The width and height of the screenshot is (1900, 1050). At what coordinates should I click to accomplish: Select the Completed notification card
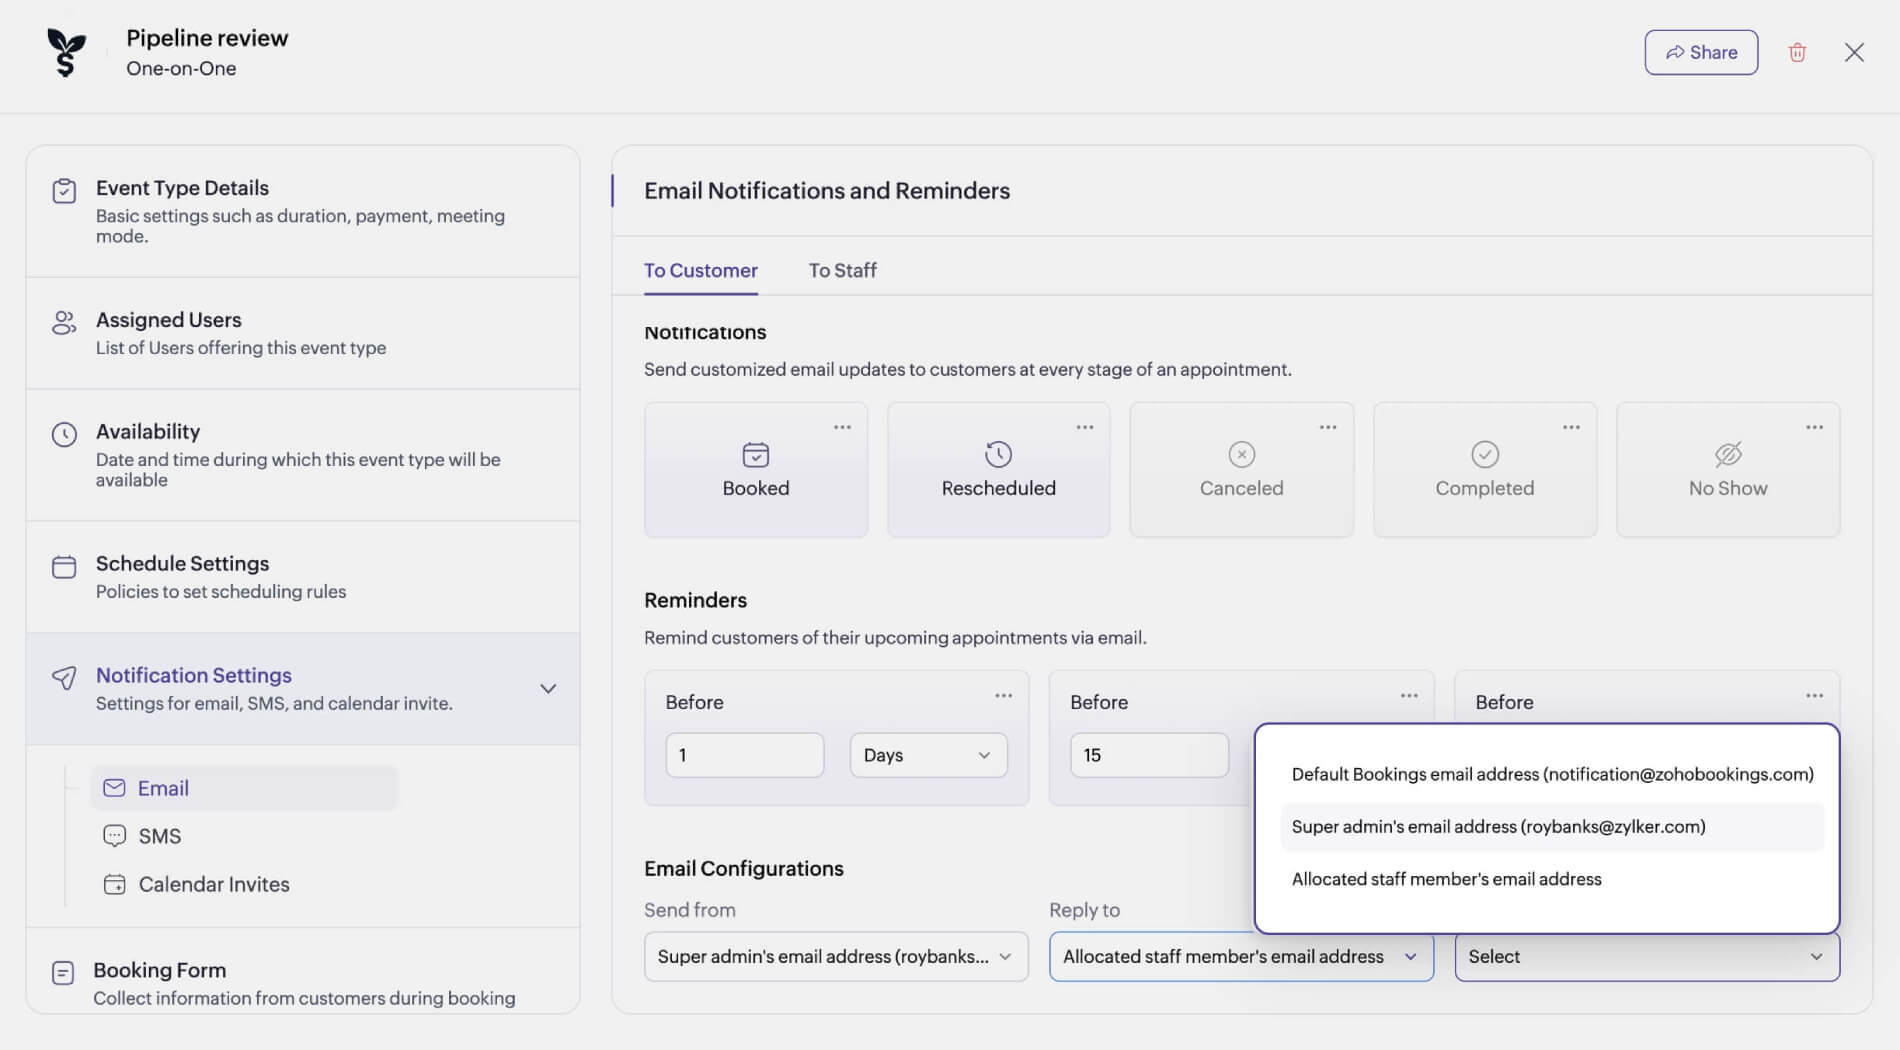click(1484, 471)
